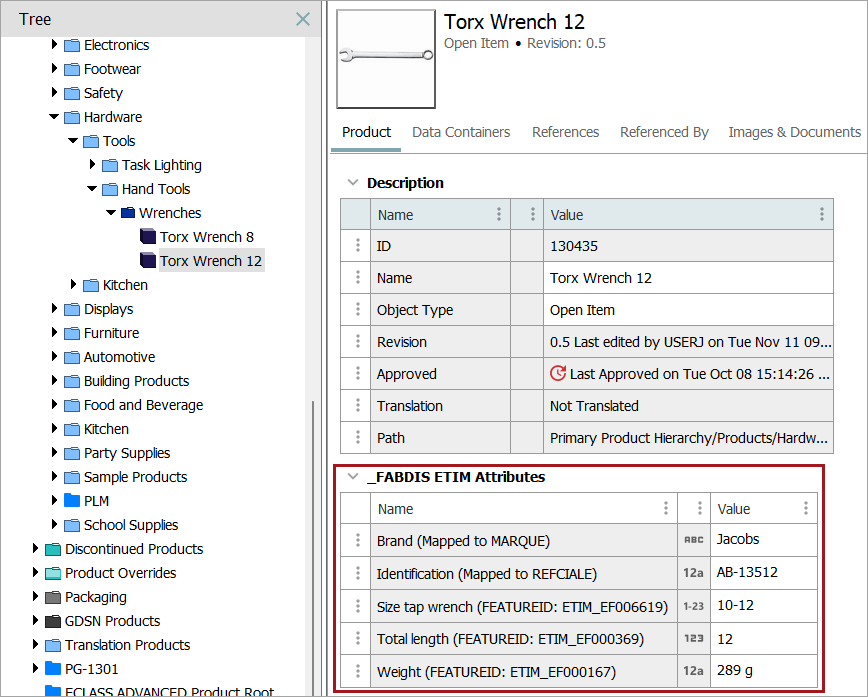
Task: Select the Automotive folder
Action: pyautogui.click(x=119, y=357)
